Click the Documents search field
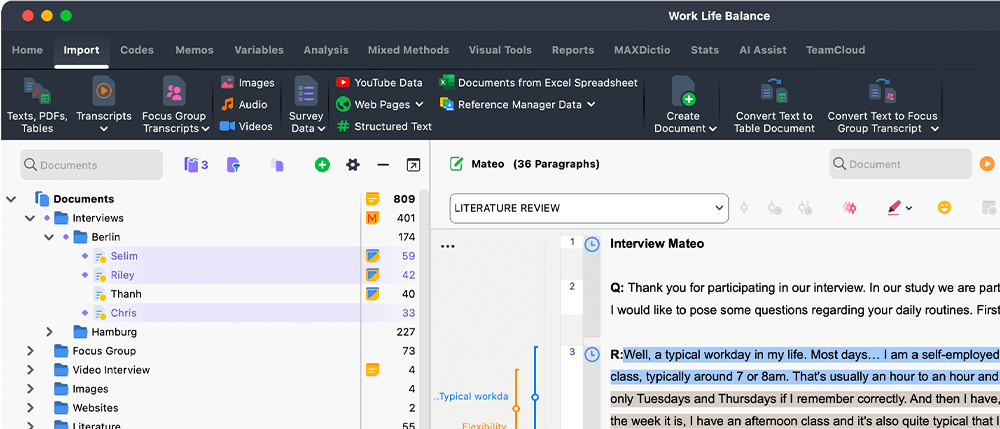This screenshot has width=1000, height=429. 92,165
